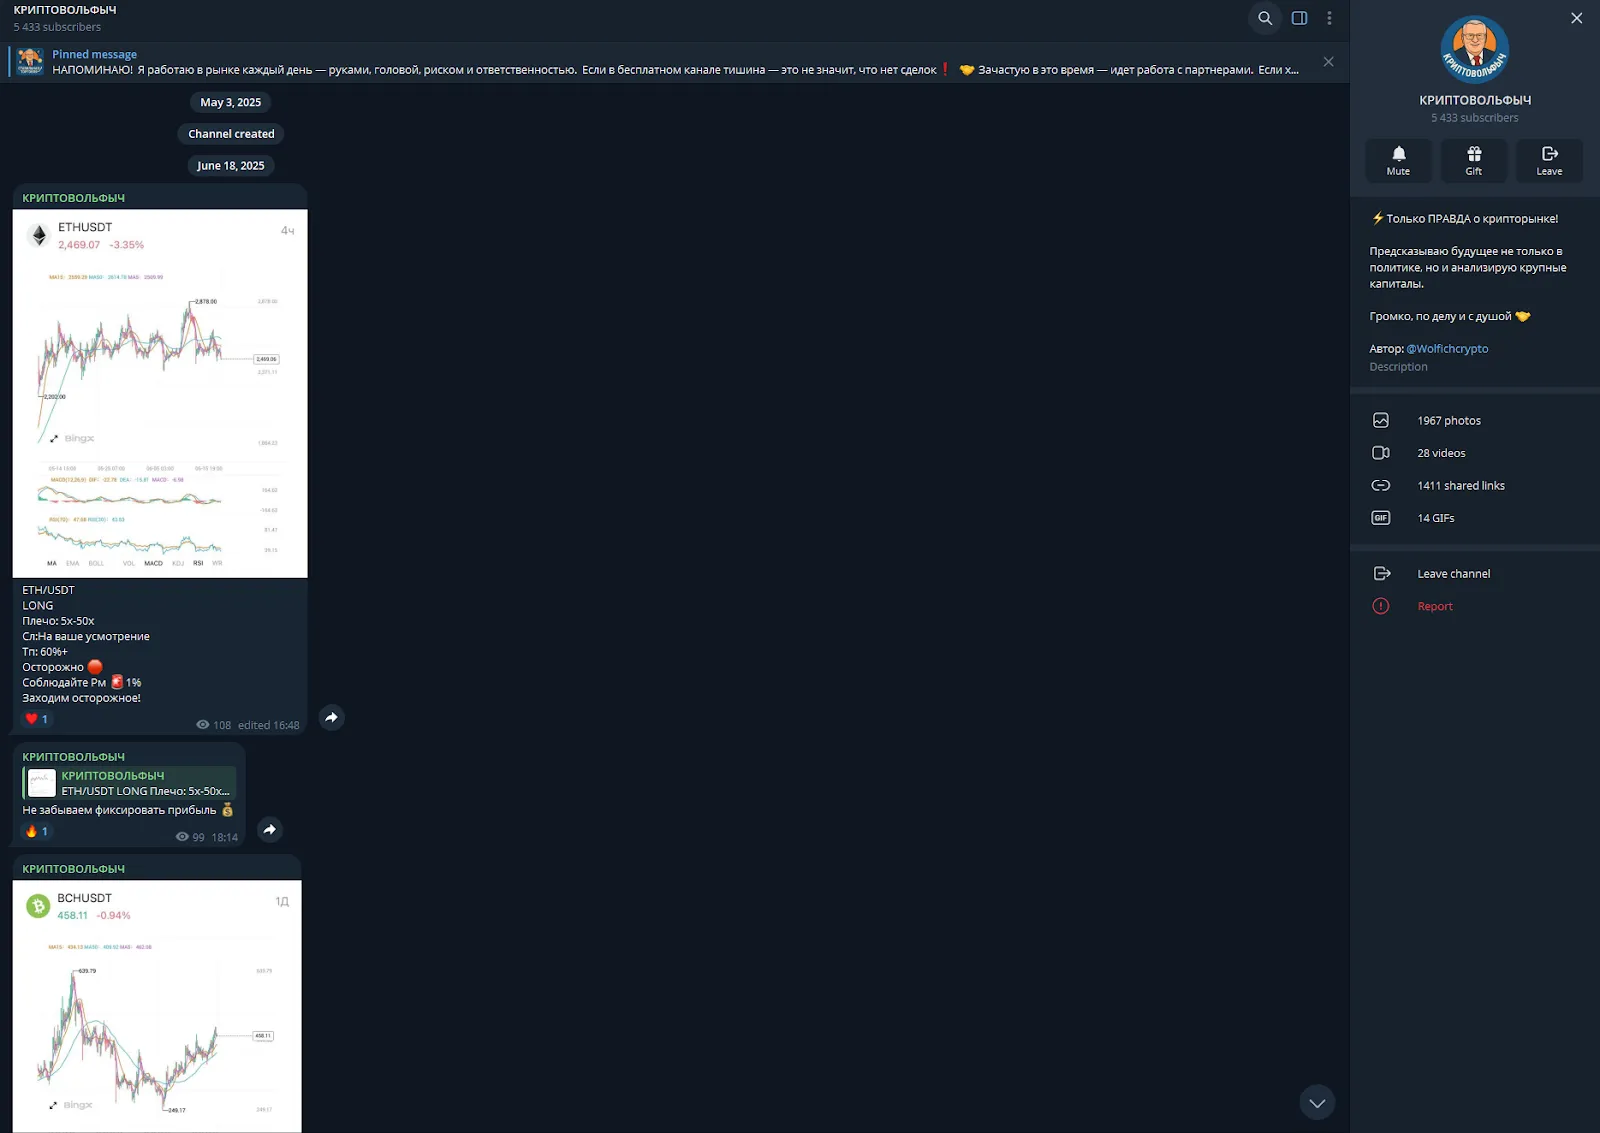Report this channel
This screenshot has height=1133, width=1600.
point(1475,606)
